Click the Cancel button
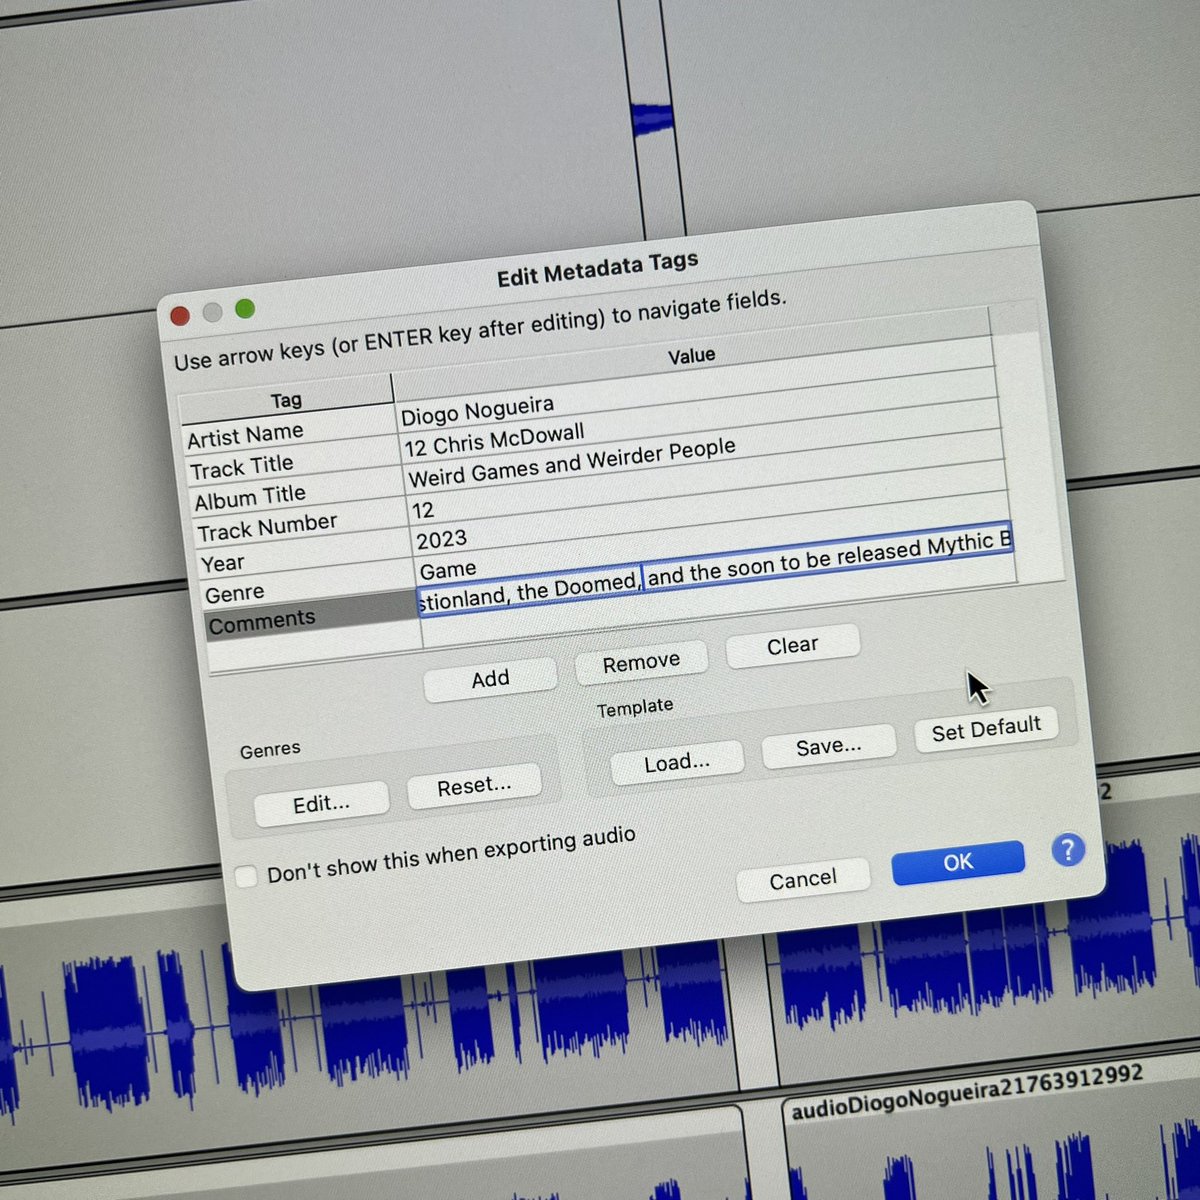The width and height of the screenshot is (1200, 1200). pos(802,879)
